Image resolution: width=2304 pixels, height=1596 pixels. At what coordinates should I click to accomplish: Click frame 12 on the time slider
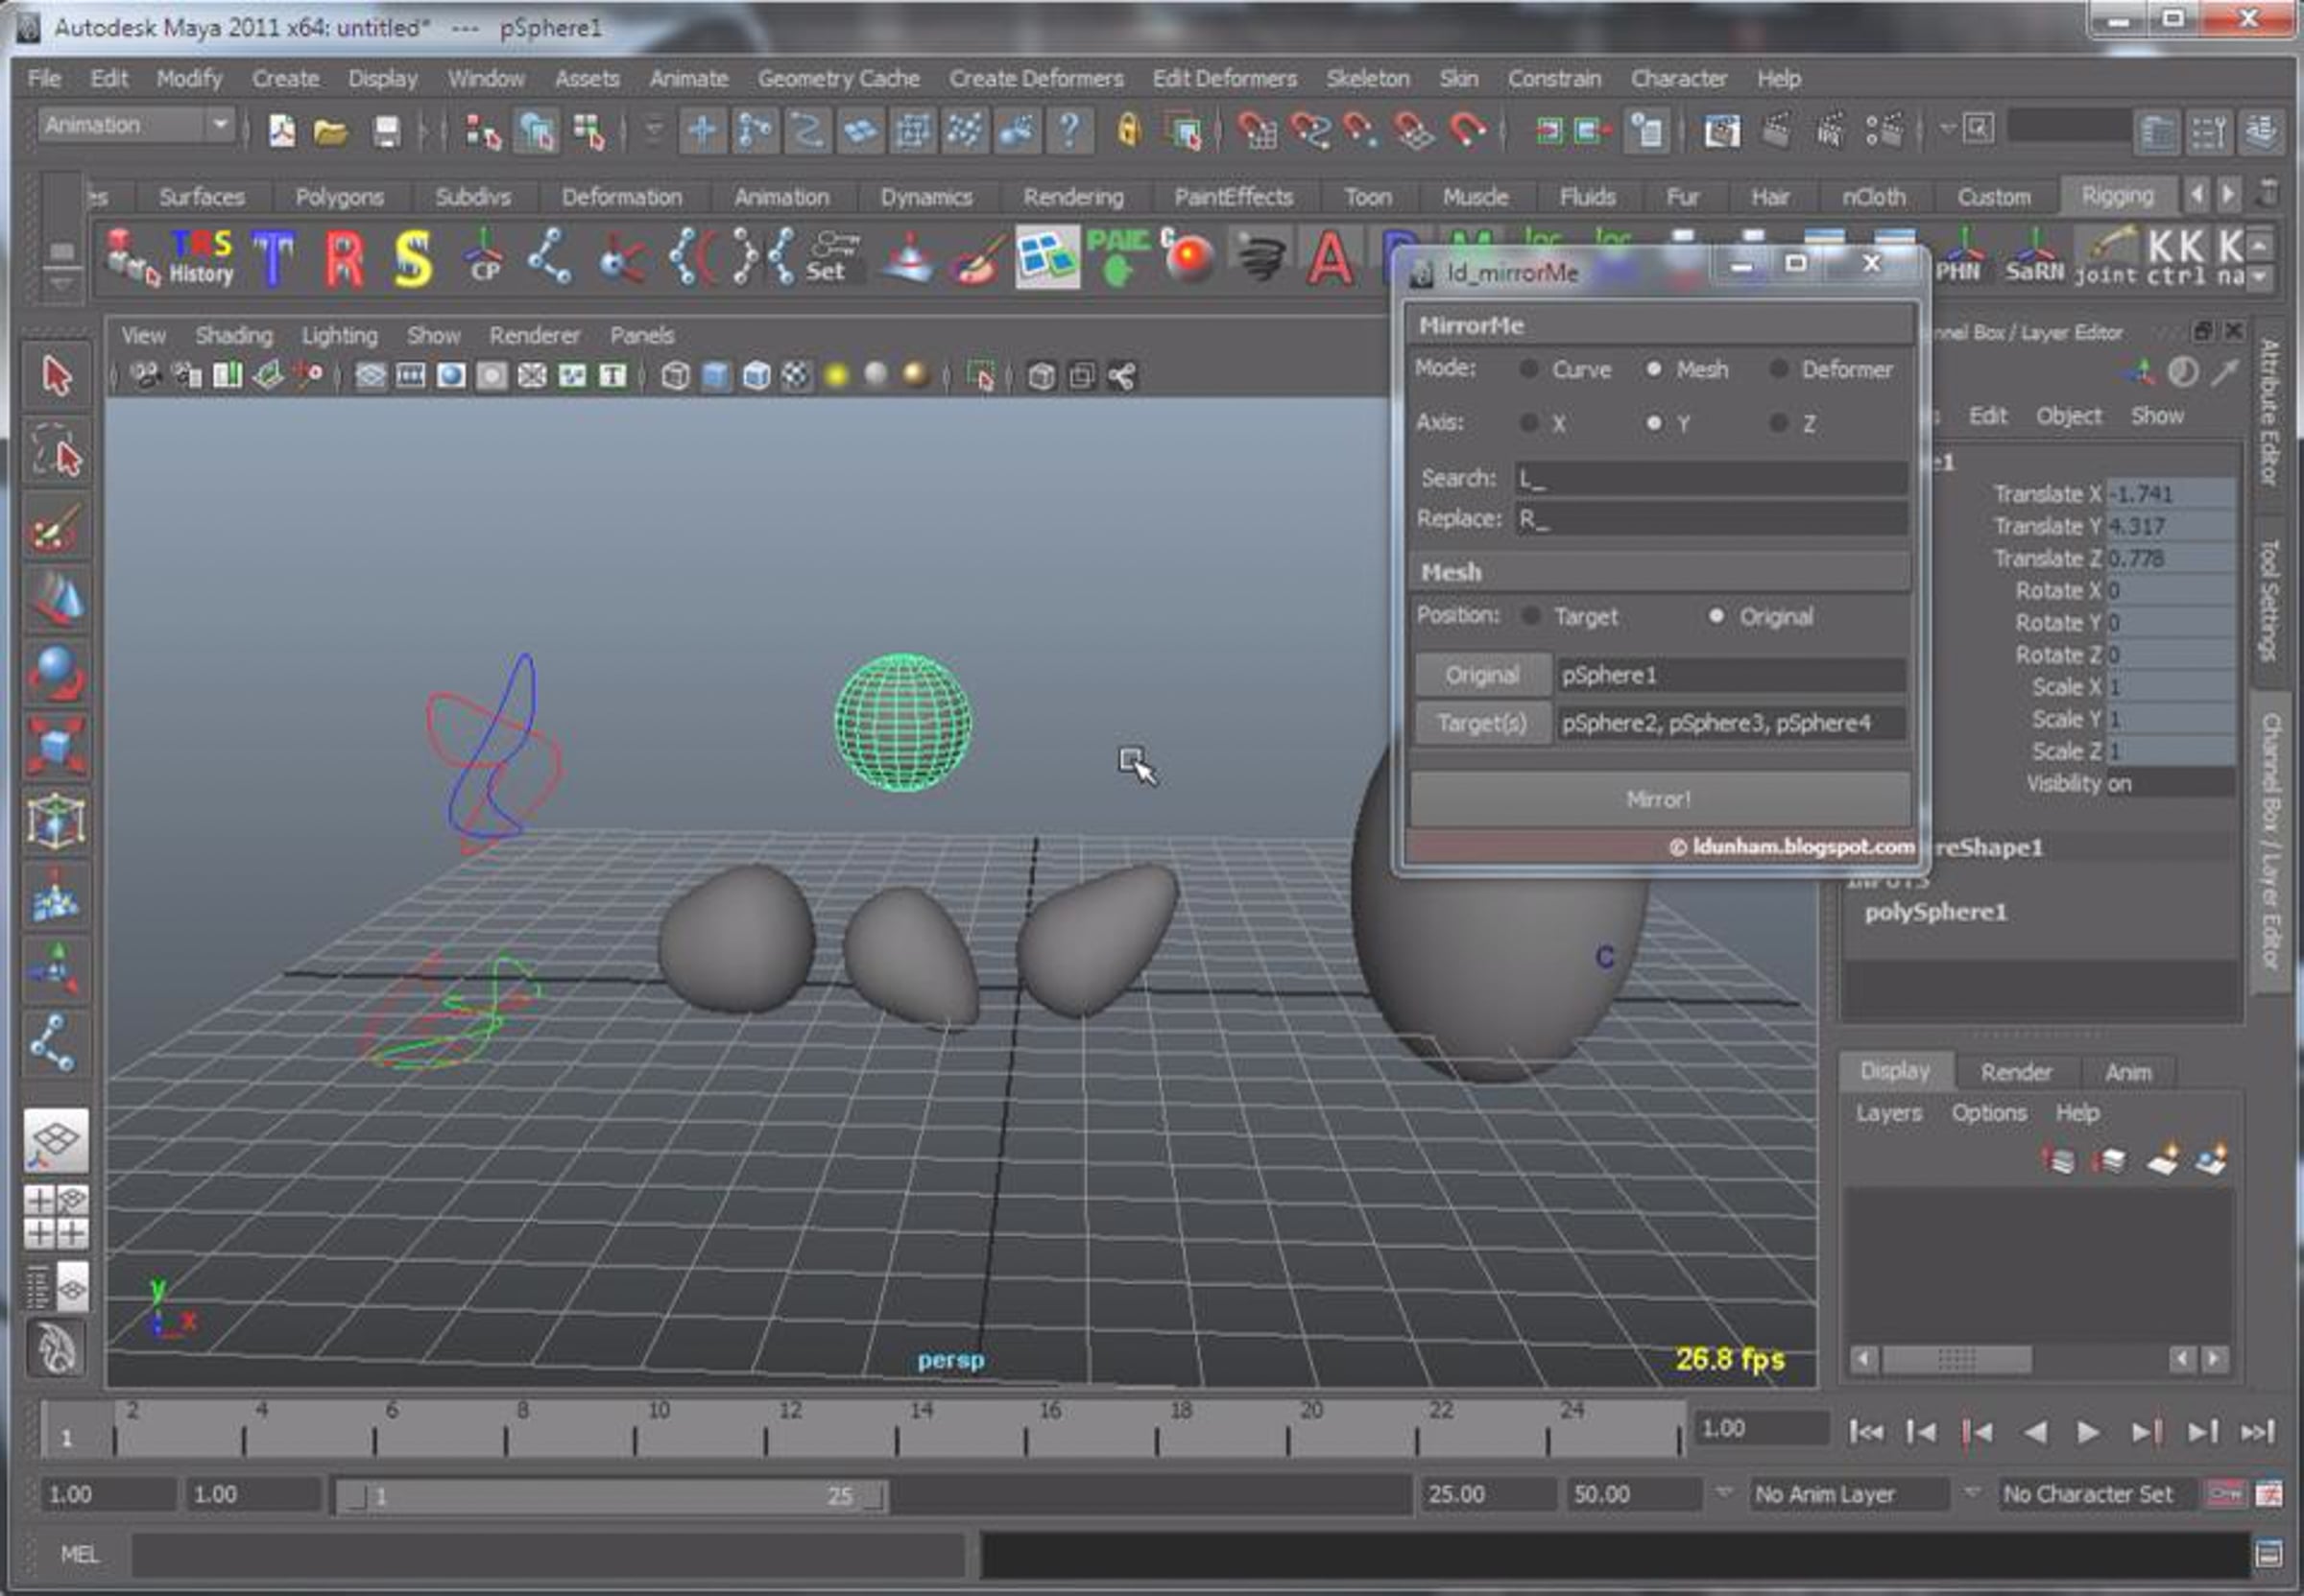point(767,1427)
